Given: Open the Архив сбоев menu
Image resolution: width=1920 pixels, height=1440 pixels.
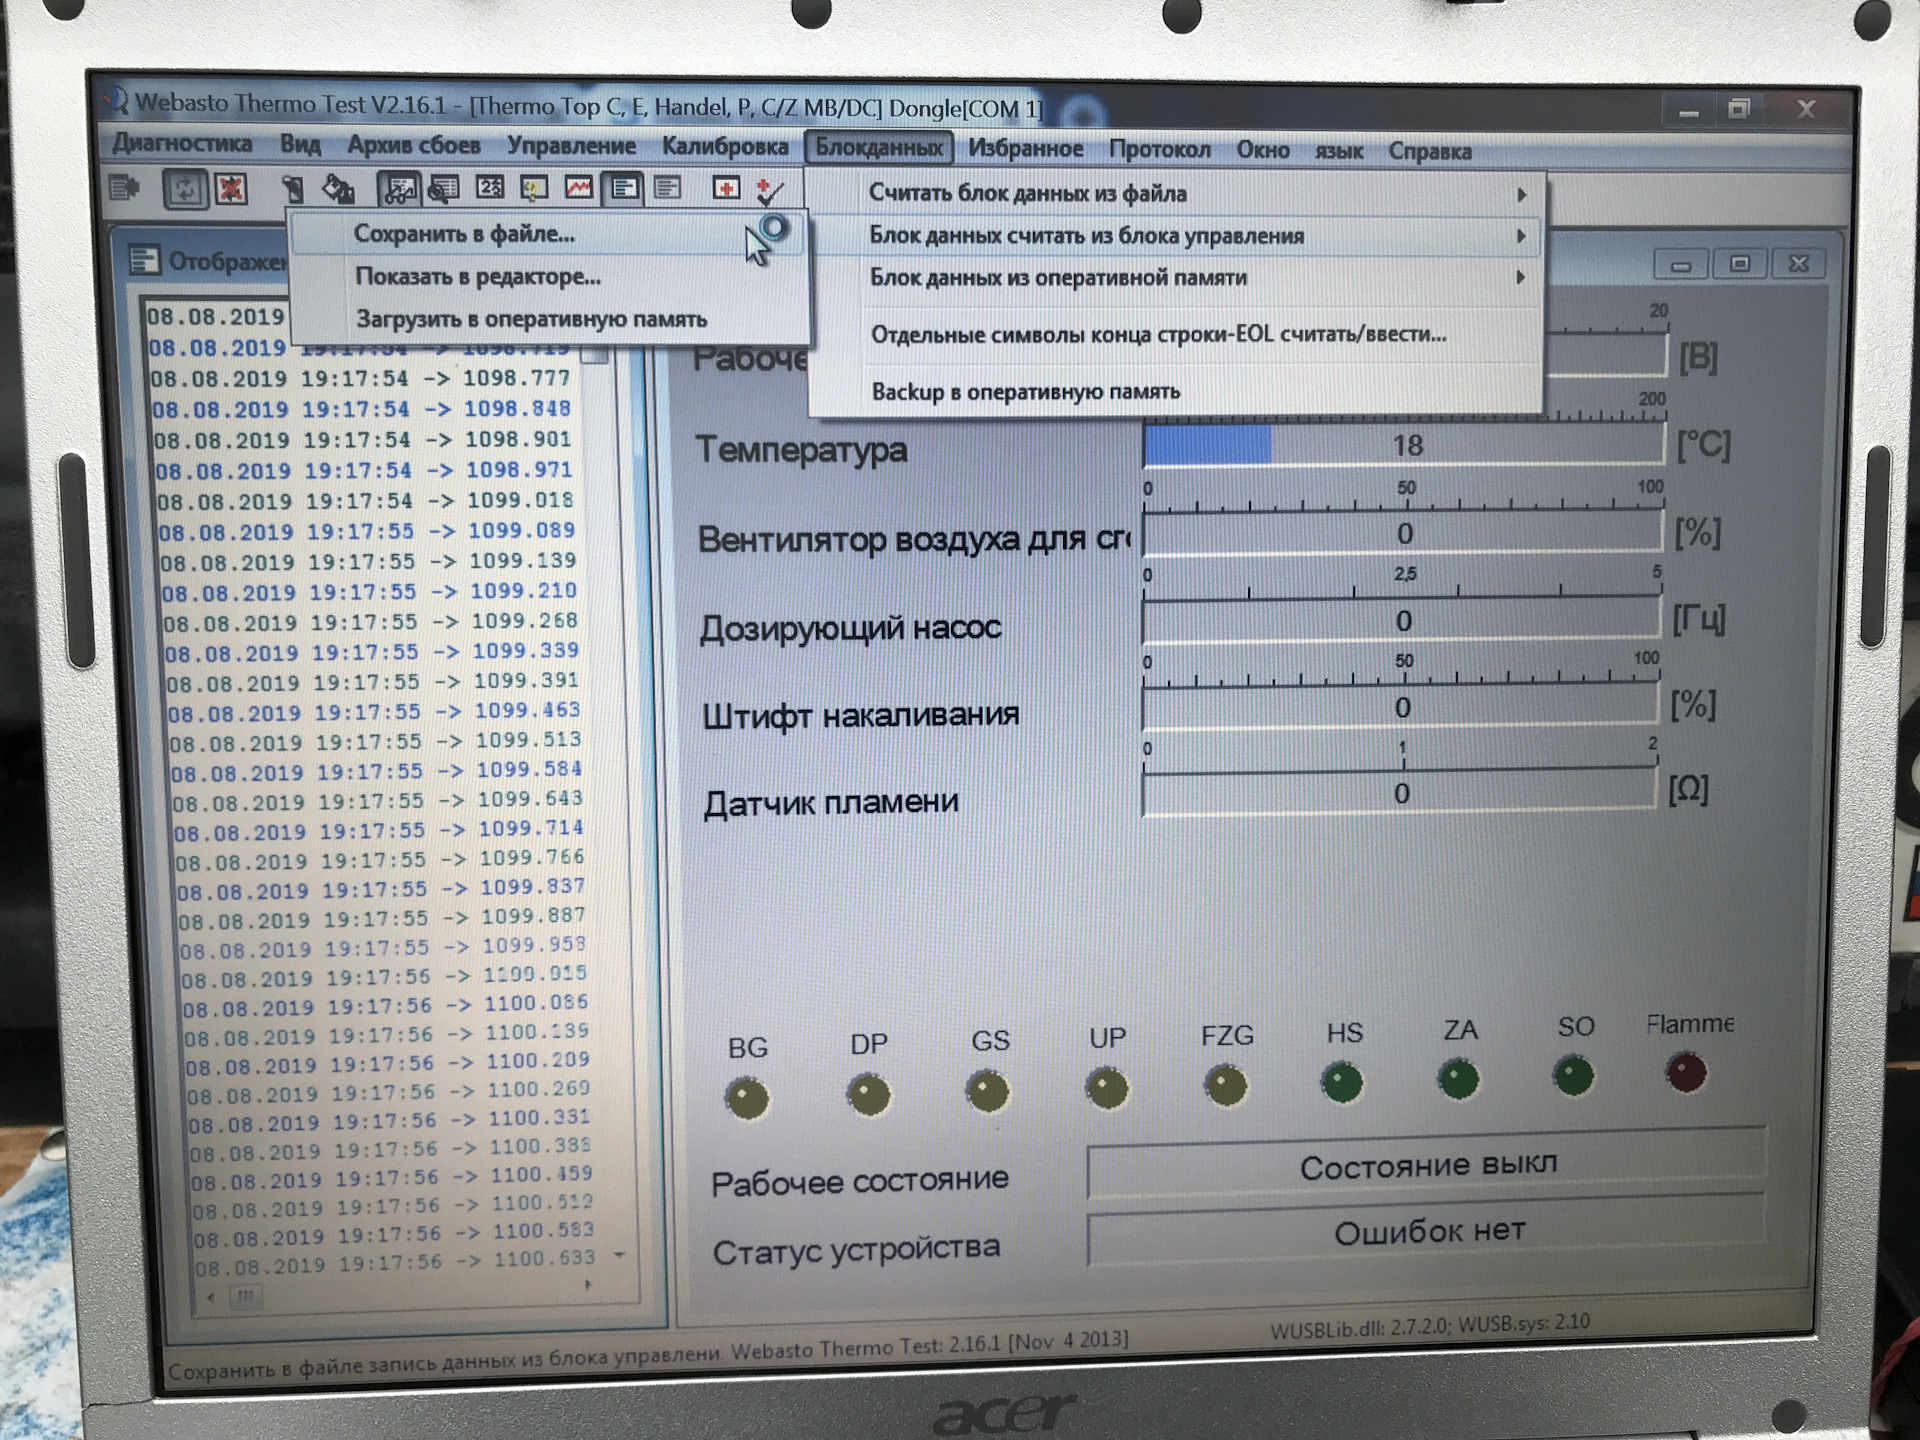Looking at the screenshot, I should [x=414, y=145].
